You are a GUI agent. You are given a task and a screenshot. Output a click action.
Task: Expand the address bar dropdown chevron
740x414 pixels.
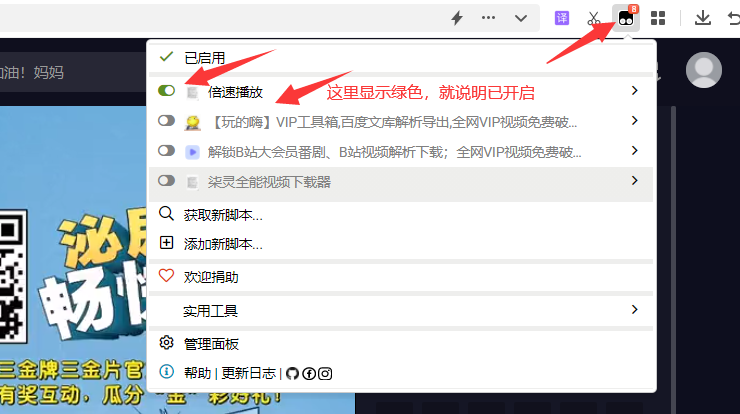521,18
